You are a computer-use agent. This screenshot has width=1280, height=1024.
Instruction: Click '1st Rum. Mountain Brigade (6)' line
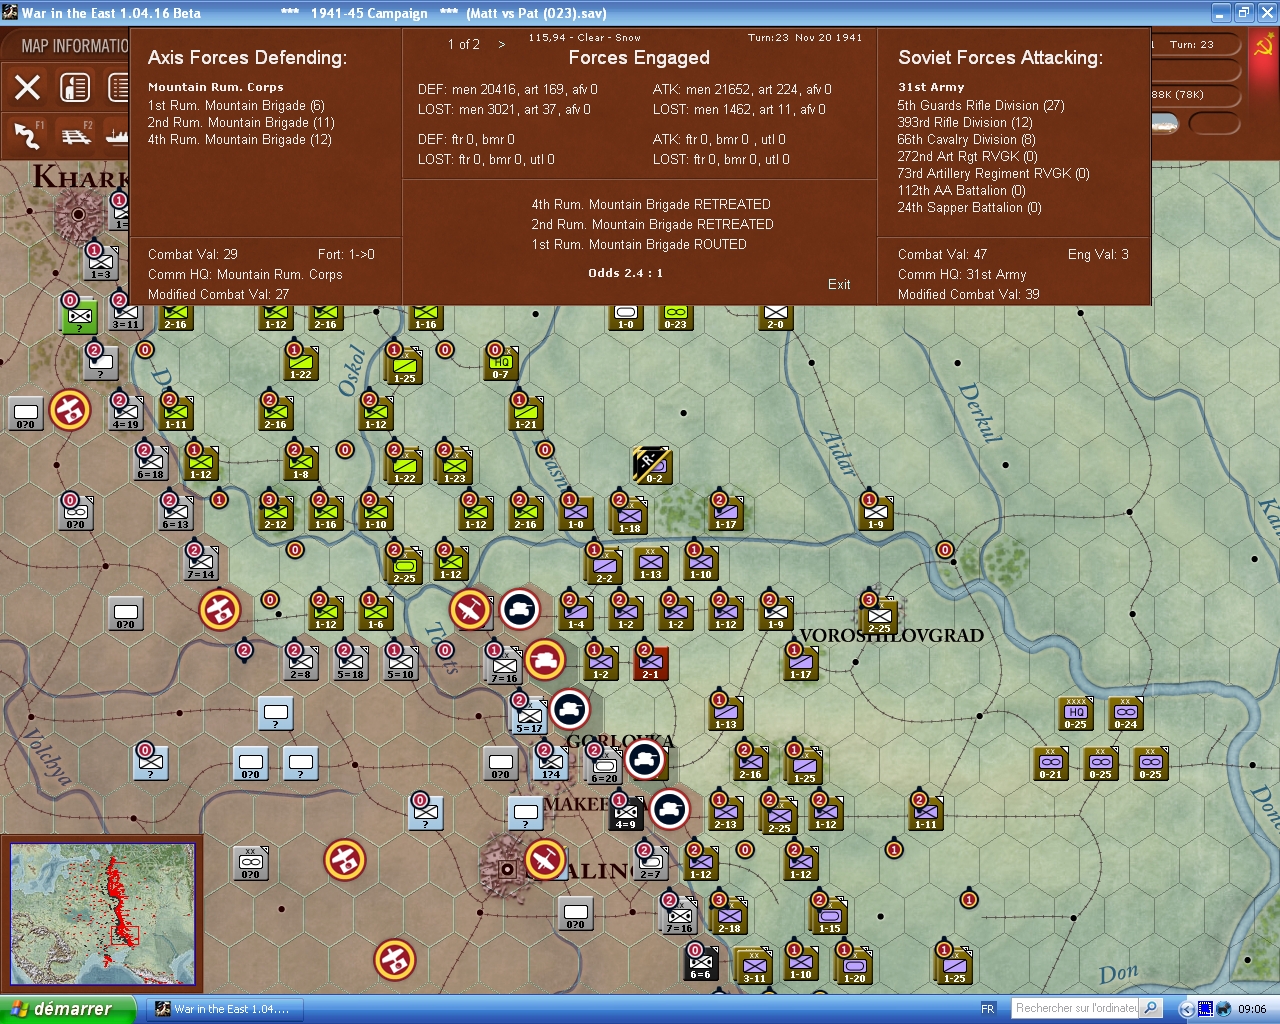(236, 105)
